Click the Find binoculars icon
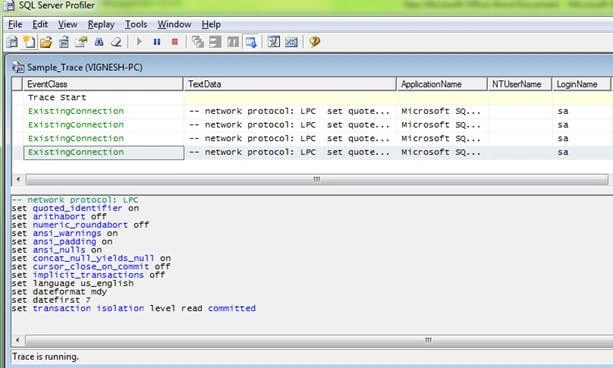Image resolution: width=613 pixels, height=368 pixels. (x=99, y=41)
